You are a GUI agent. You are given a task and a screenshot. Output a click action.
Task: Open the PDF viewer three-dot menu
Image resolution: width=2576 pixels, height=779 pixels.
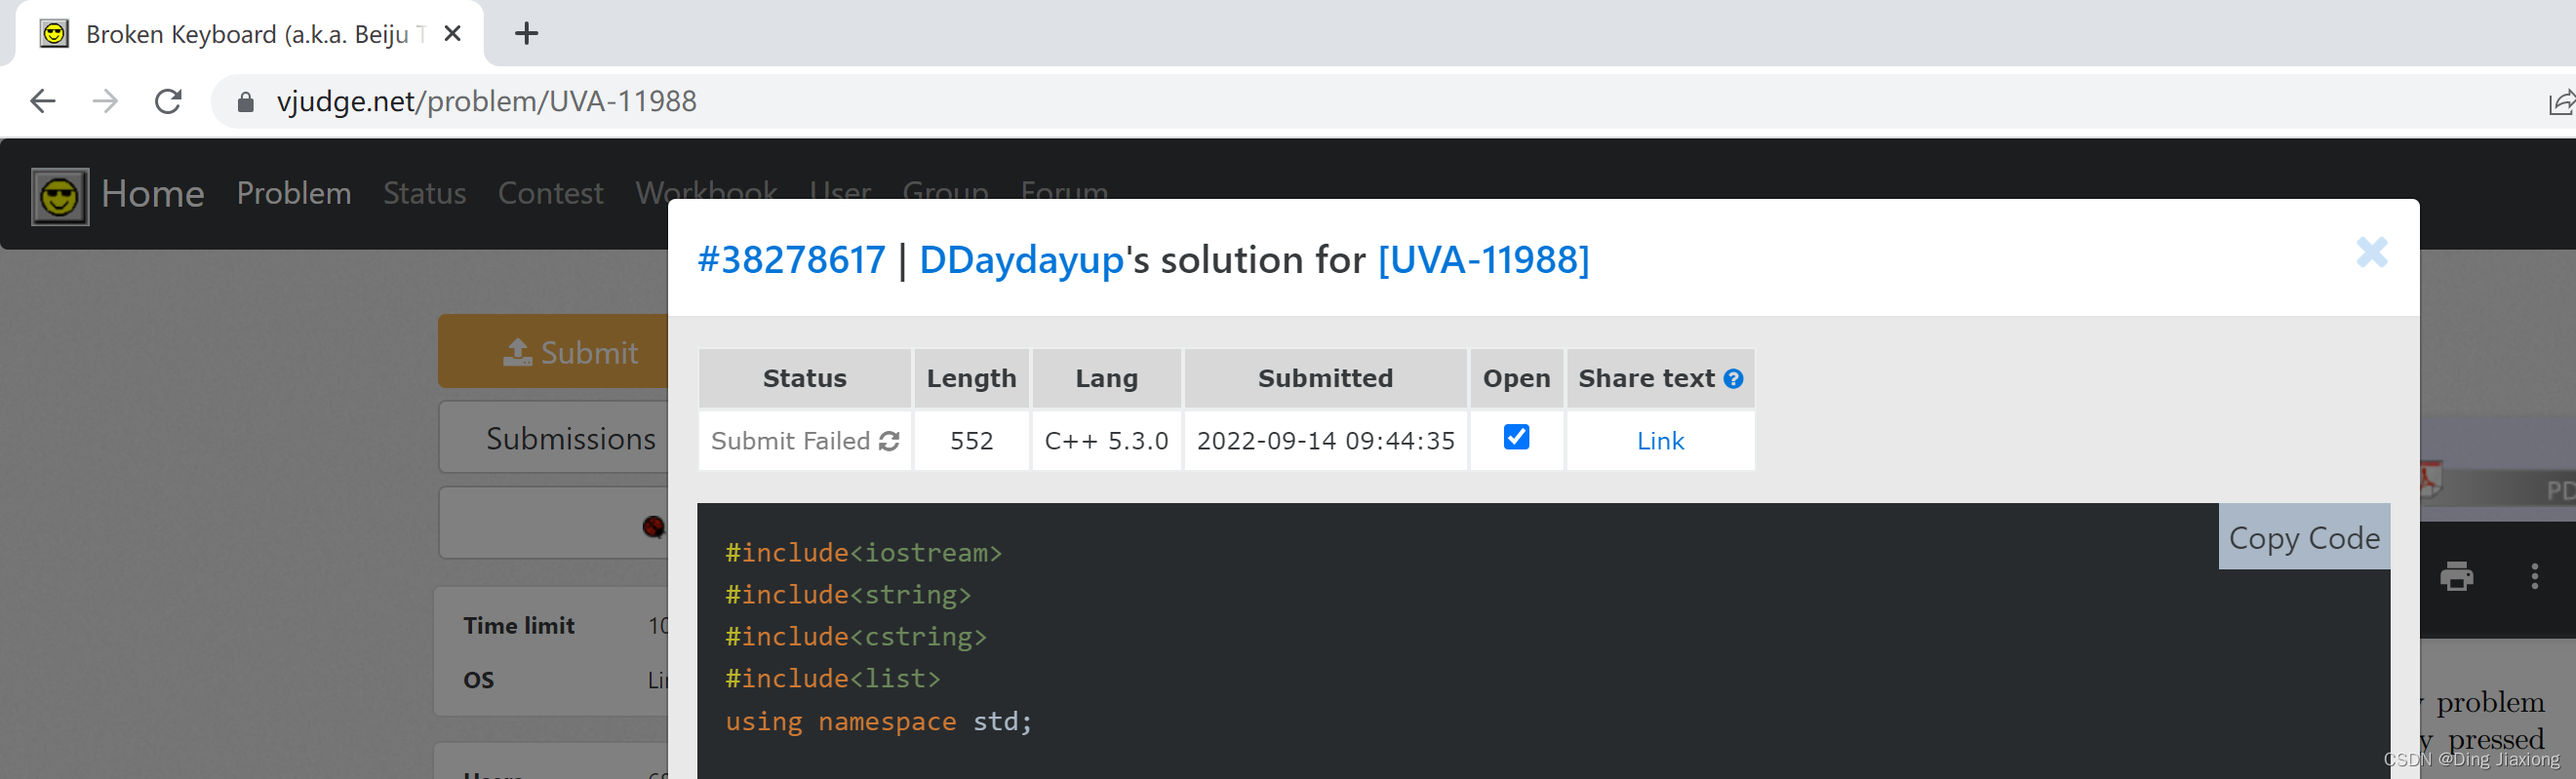tap(2534, 576)
